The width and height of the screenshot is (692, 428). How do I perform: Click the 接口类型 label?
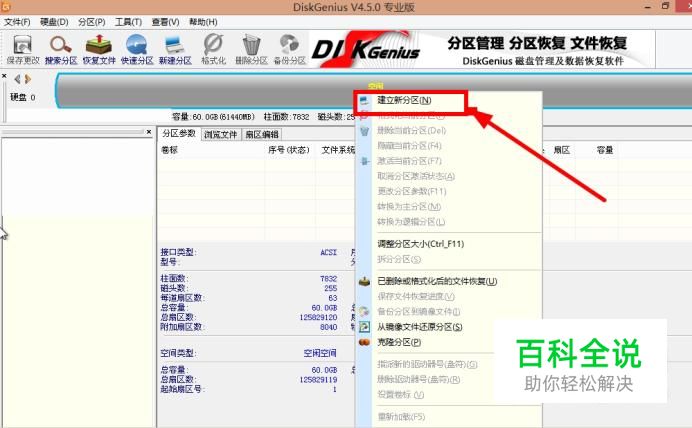pos(178,252)
